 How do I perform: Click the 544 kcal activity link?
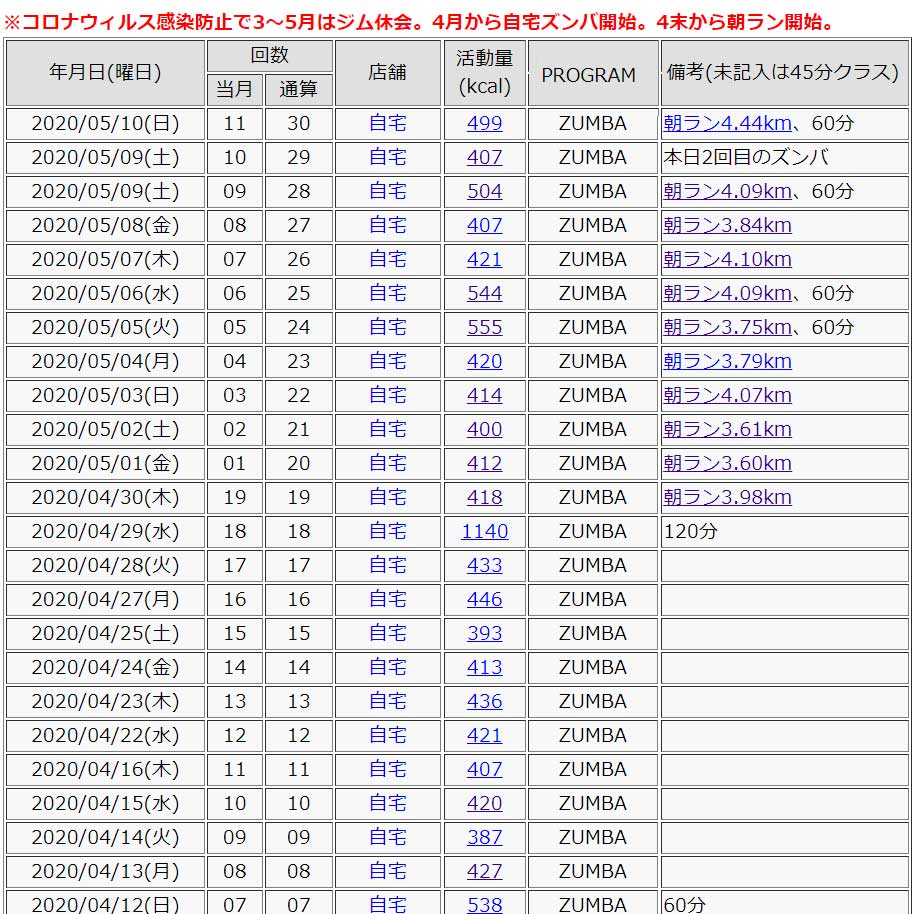pos(484,294)
